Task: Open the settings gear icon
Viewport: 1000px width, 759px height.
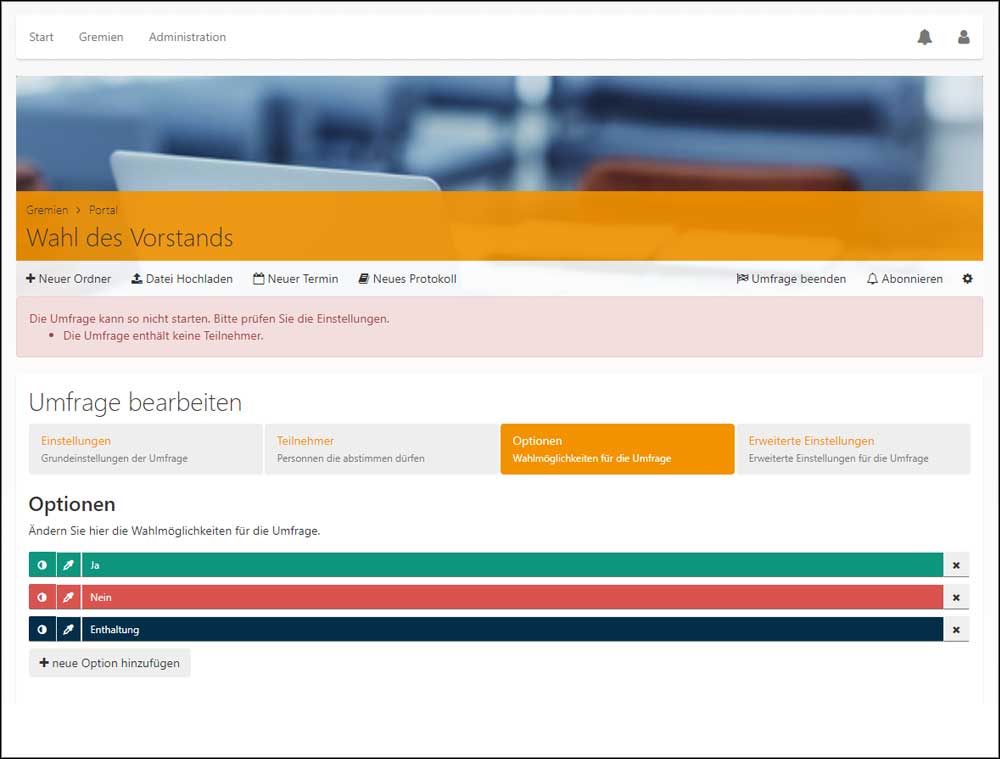Action: (x=967, y=279)
